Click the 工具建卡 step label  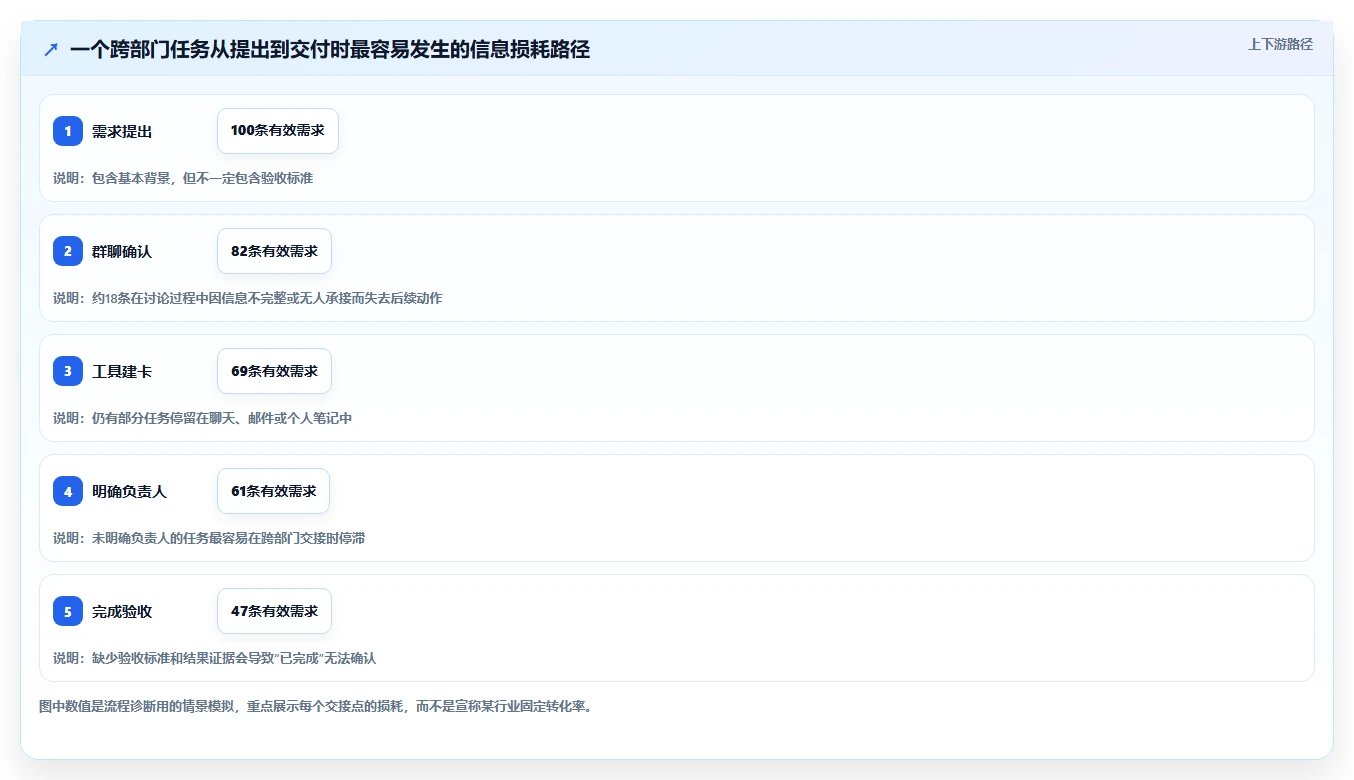coord(122,372)
